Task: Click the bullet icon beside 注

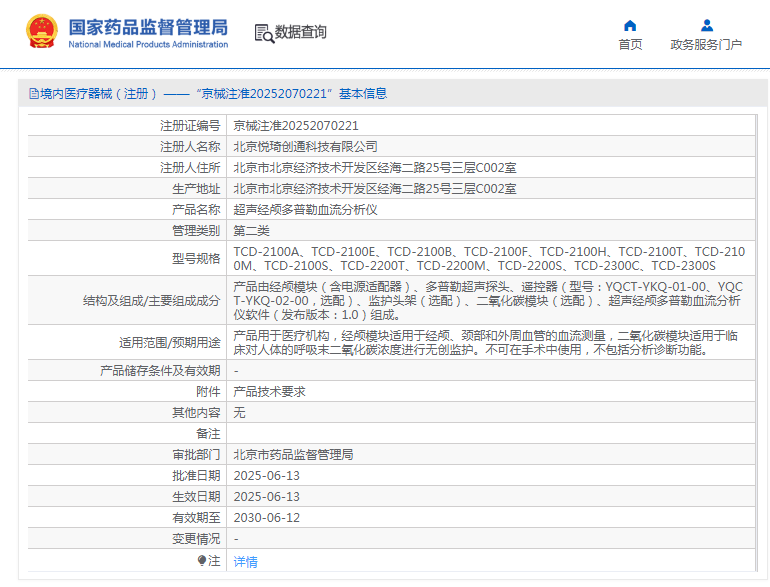Action: [201, 561]
